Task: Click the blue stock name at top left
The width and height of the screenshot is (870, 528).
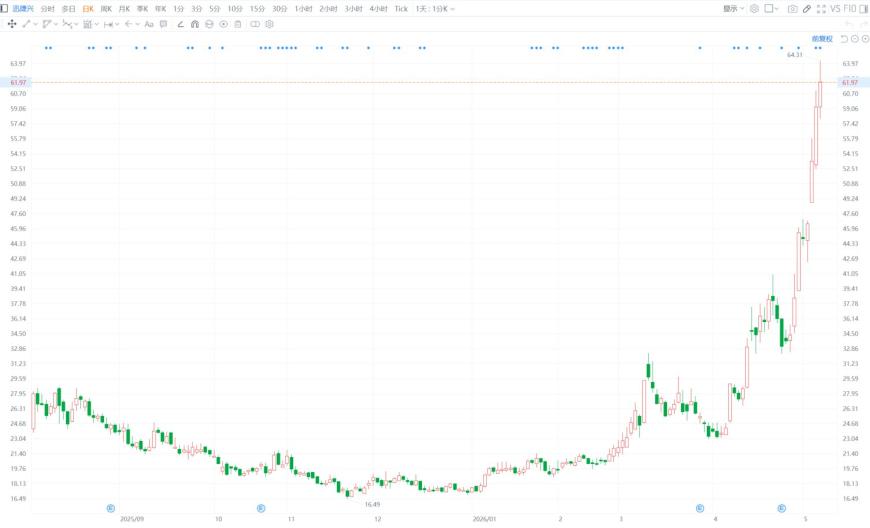Action: click(x=23, y=9)
